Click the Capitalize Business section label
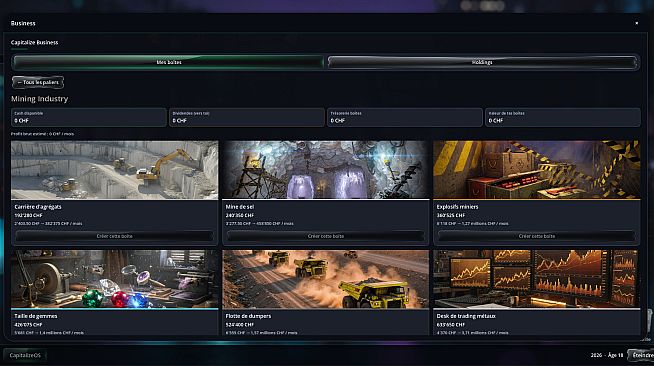Screen dimensions: 654x366 pos(35,43)
